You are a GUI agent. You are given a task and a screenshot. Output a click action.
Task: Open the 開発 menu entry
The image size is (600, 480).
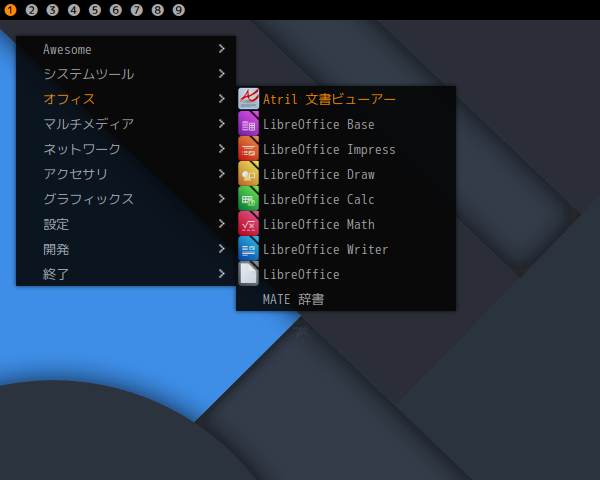[x=126, y=249]
